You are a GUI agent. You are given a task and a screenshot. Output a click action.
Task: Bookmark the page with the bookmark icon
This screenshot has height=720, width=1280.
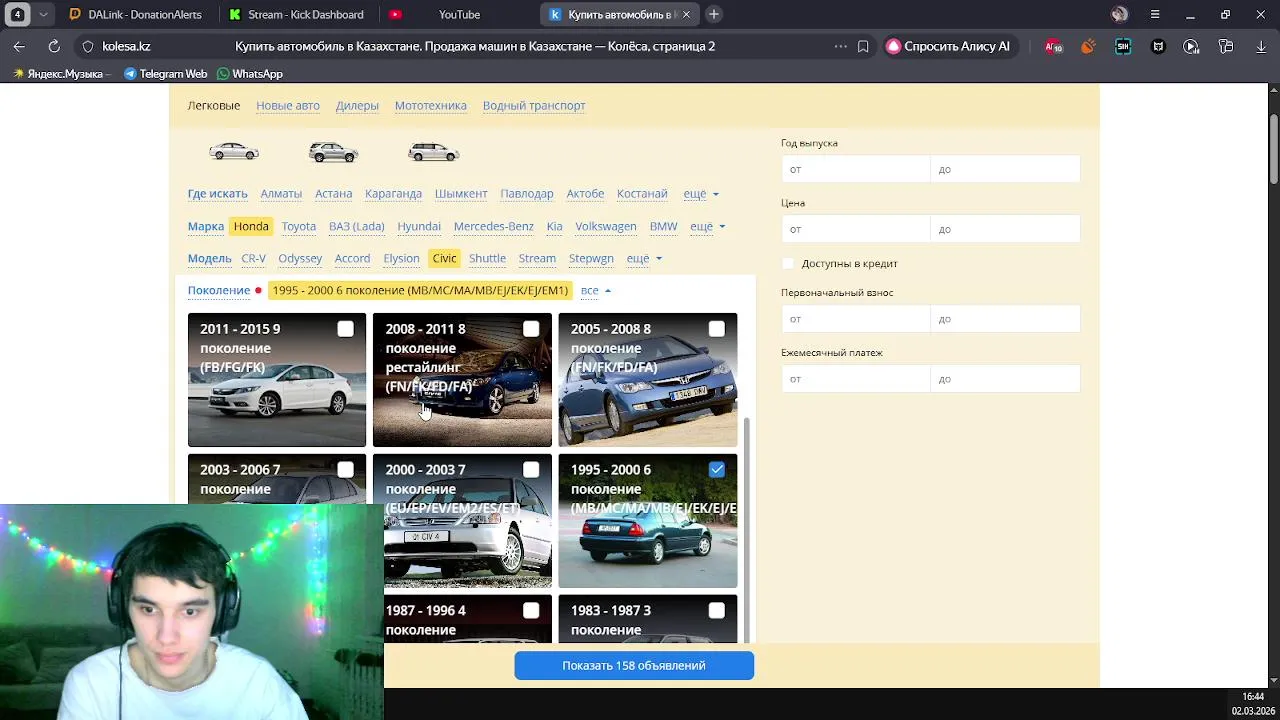(863, 46)
